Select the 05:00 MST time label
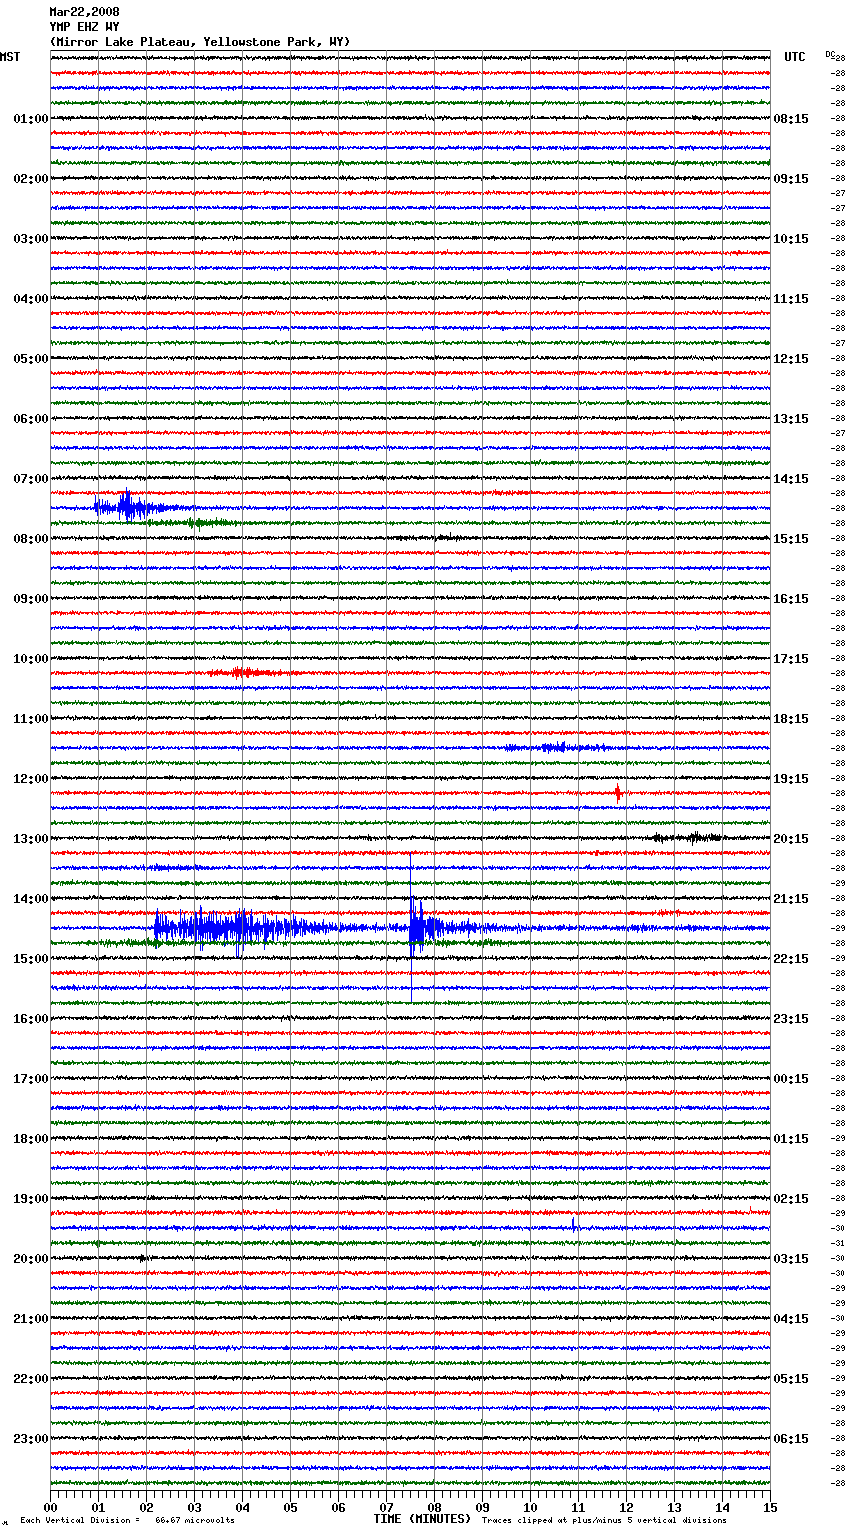This screenshot has height=1534, width=850. tap(30, 359)
